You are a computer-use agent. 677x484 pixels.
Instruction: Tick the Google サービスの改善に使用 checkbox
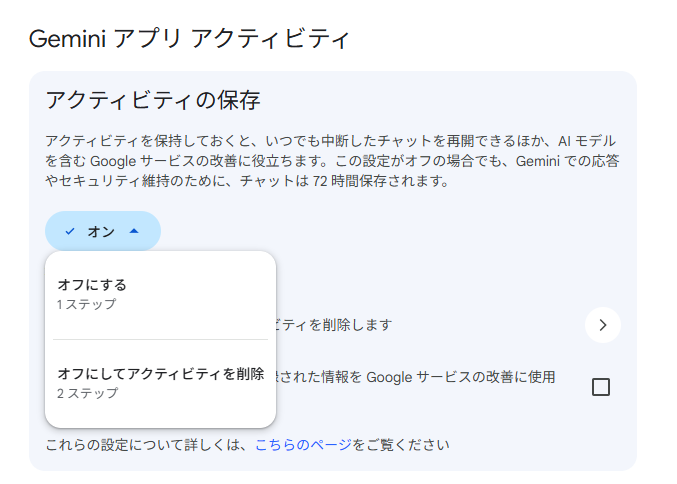tap(601, 387)
